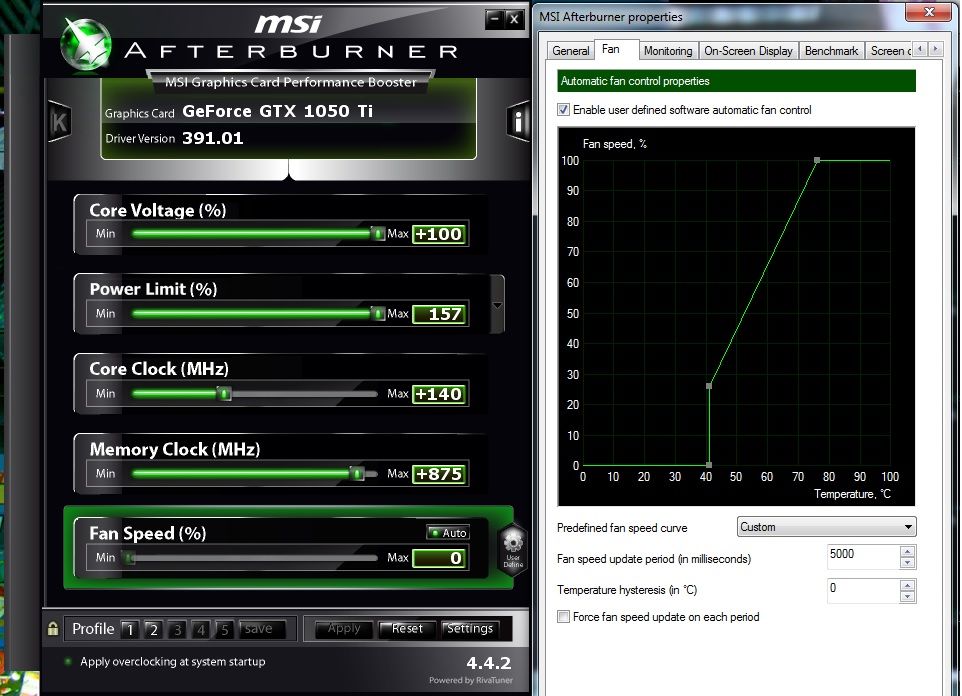Load Profile 2

[x=153, y=629]
